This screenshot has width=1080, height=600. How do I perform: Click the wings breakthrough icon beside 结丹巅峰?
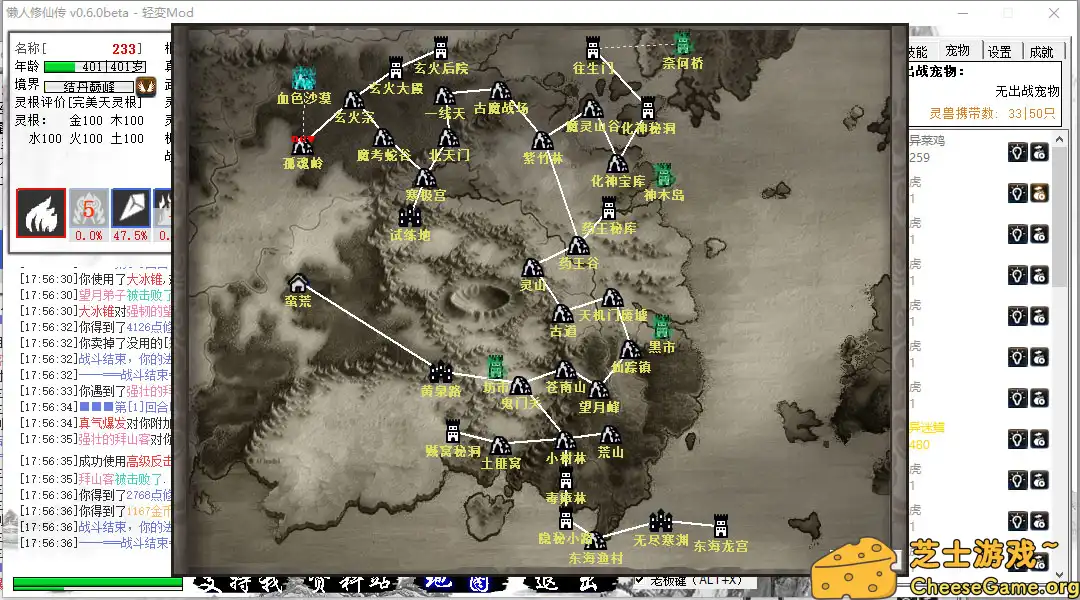pyautogui.click(x=146, y=86)
